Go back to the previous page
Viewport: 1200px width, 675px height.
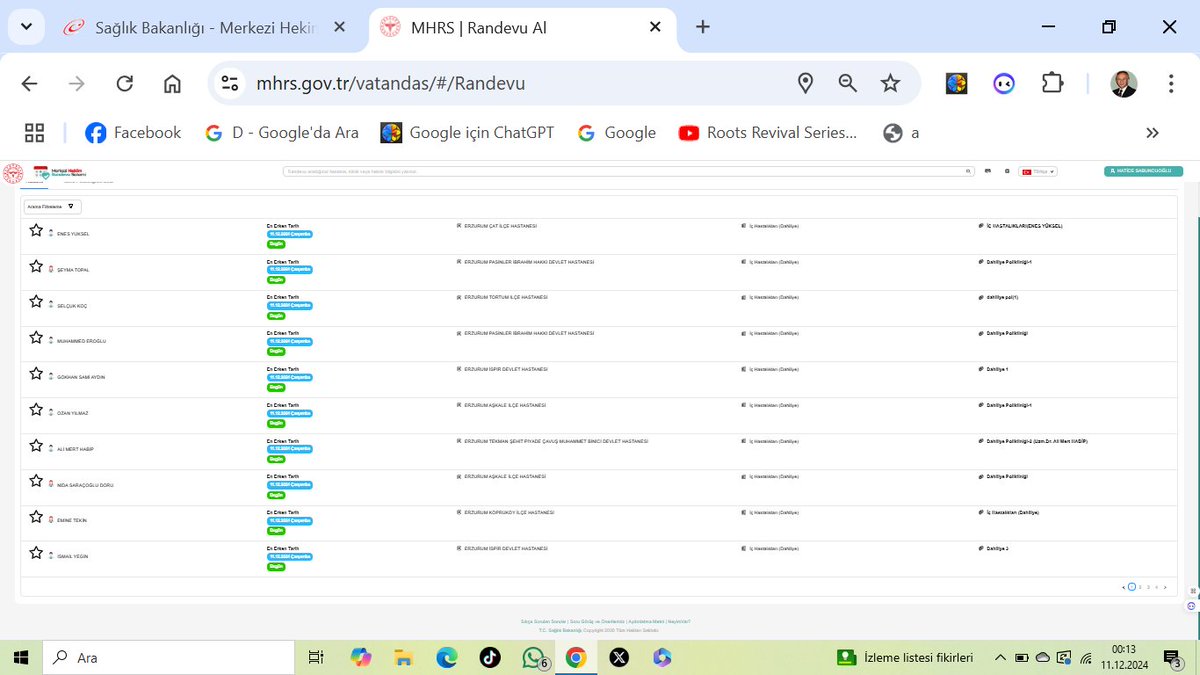pos(29,83)
